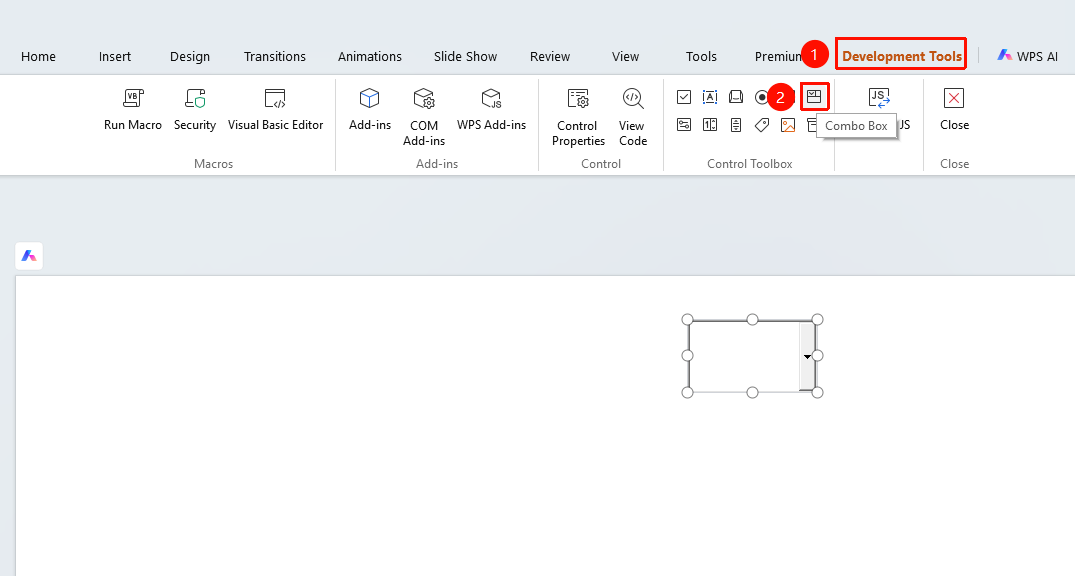This screenshot has width=1075, height=576.
Task: Select the Scroll Bar control icon
Action: pos(736,125)
